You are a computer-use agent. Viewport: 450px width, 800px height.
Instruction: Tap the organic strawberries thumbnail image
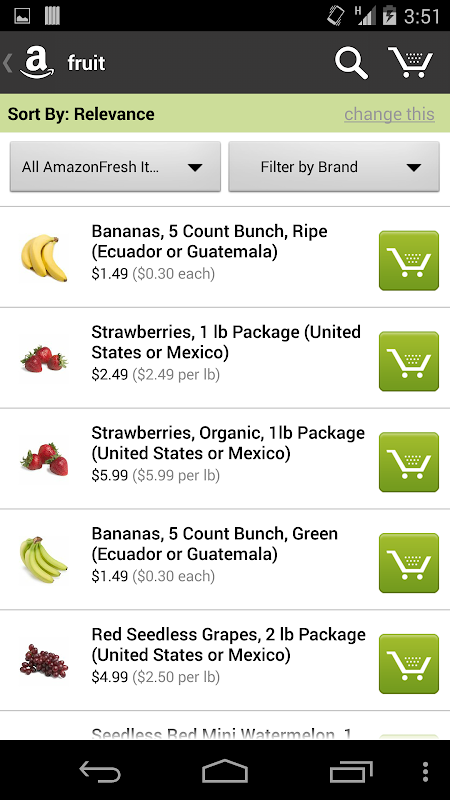[x=44, y=458]
